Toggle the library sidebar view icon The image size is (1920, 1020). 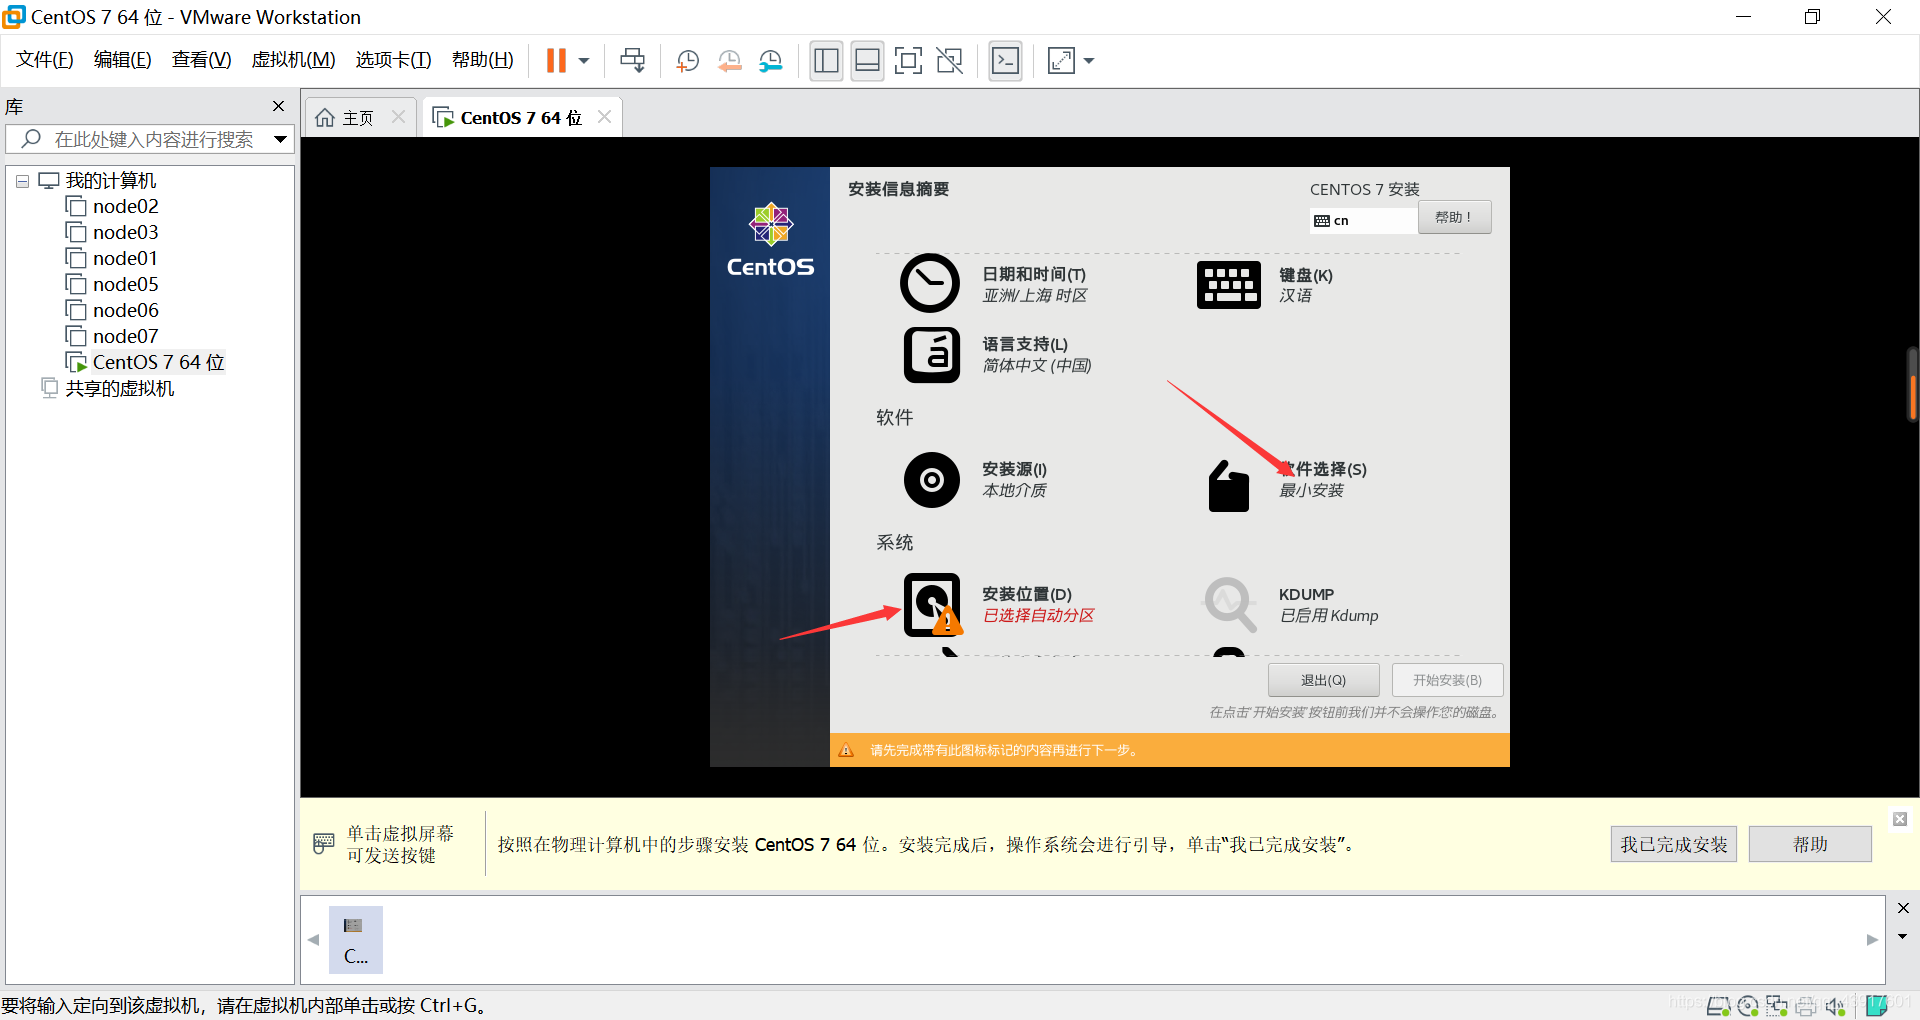pyautogui.click(x=826, y=61)
